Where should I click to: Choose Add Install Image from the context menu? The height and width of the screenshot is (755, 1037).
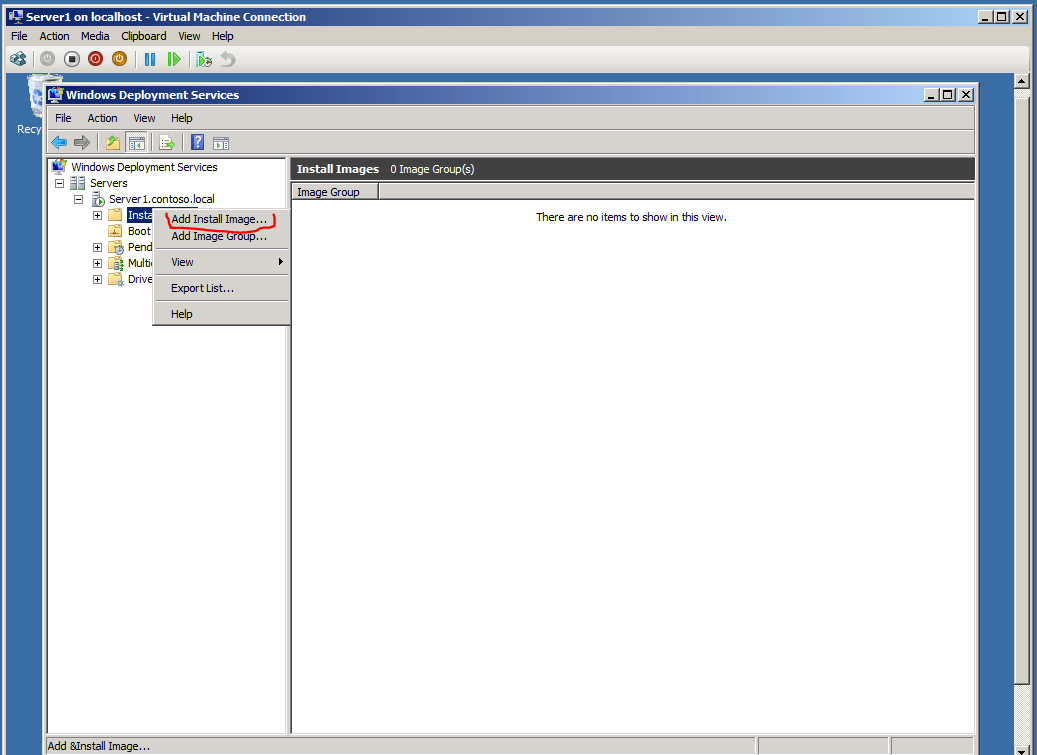pos(222,219)
